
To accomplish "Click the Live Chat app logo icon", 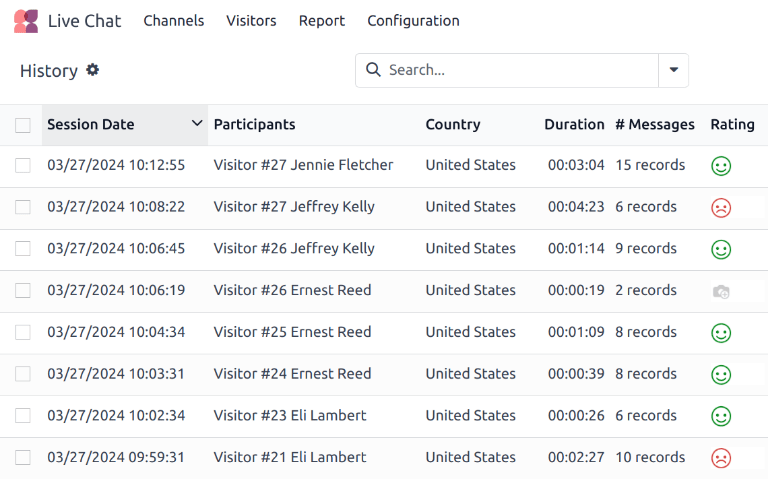I will tap(26, 21).
